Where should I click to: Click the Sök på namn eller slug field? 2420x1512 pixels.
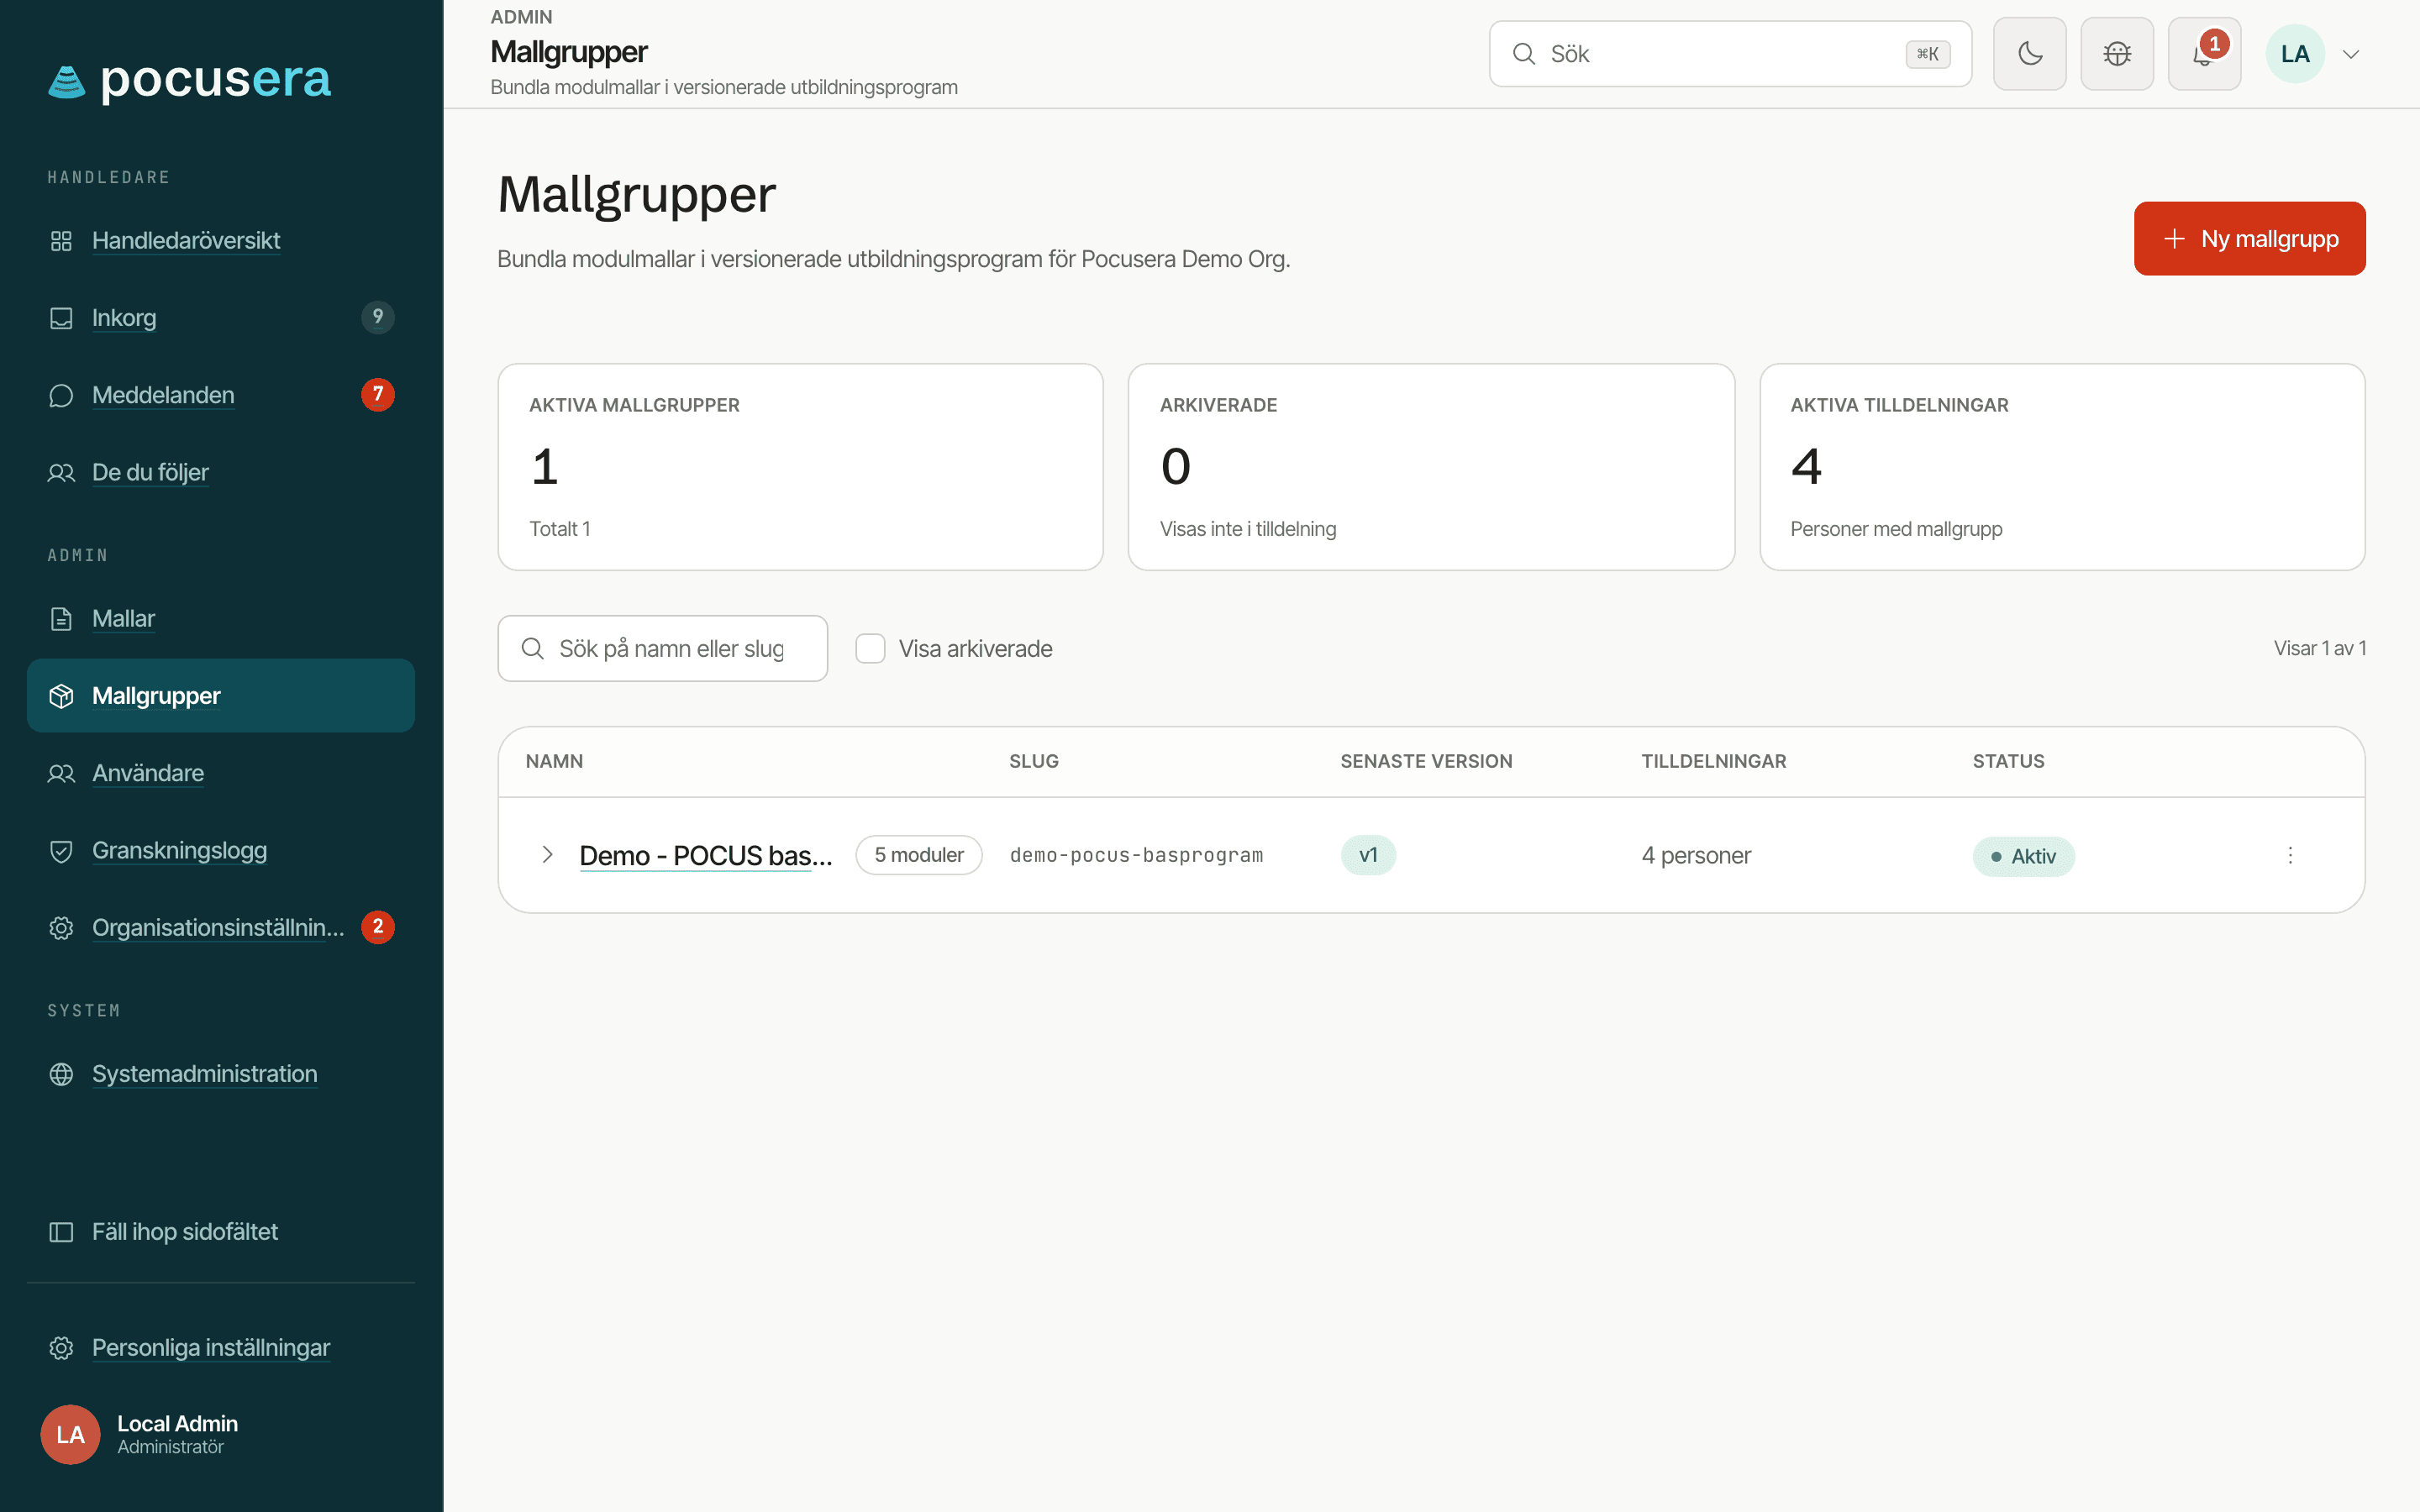pyautogui.click(x=663, y=649)
